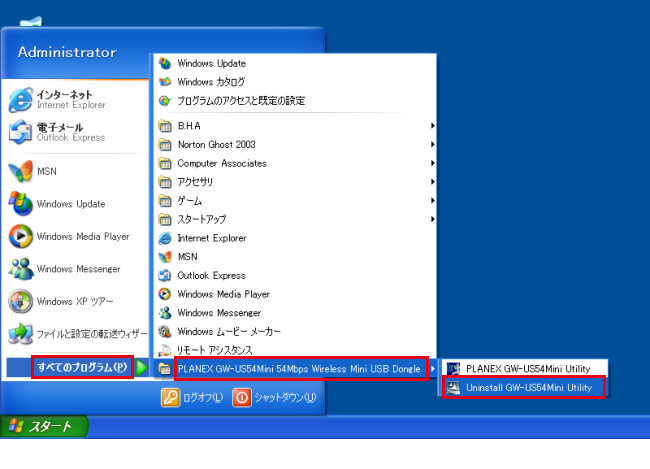Click the Uninstall GW-US54Mini Utility icon
The height and width of the screenshot is (469, 650).
click(x=453, y=387)
